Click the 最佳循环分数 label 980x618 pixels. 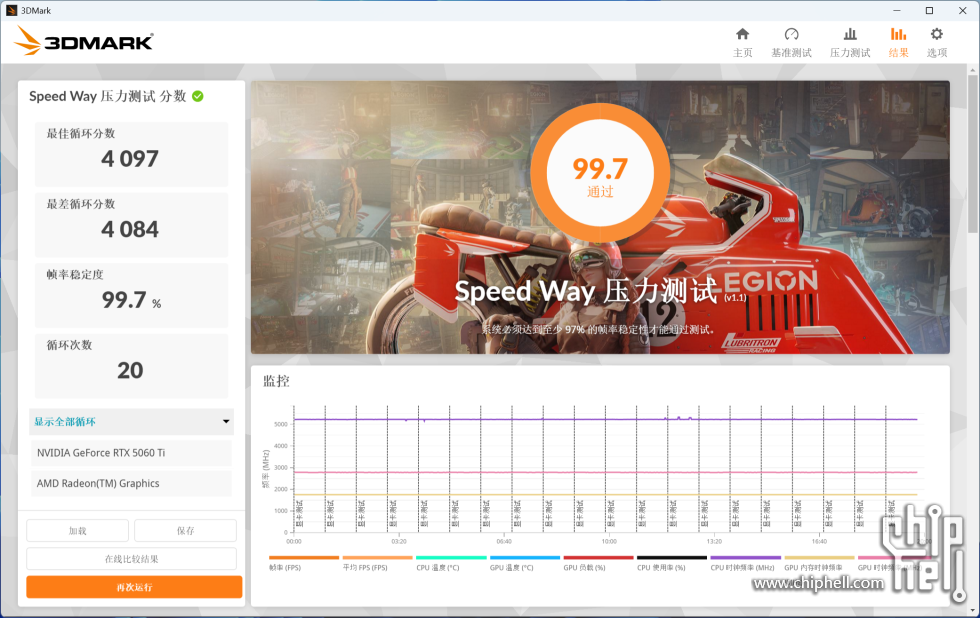pos(81,133)
